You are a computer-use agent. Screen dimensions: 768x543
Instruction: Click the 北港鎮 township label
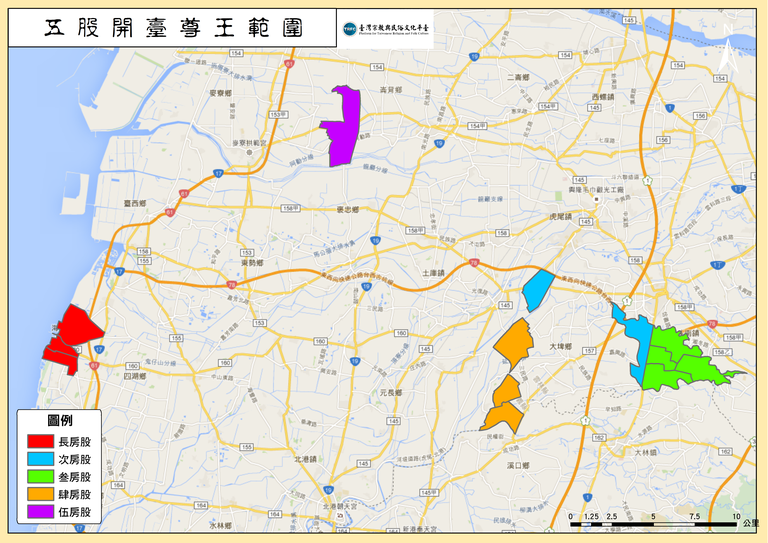pyautogui.click(x=305, y=459)
